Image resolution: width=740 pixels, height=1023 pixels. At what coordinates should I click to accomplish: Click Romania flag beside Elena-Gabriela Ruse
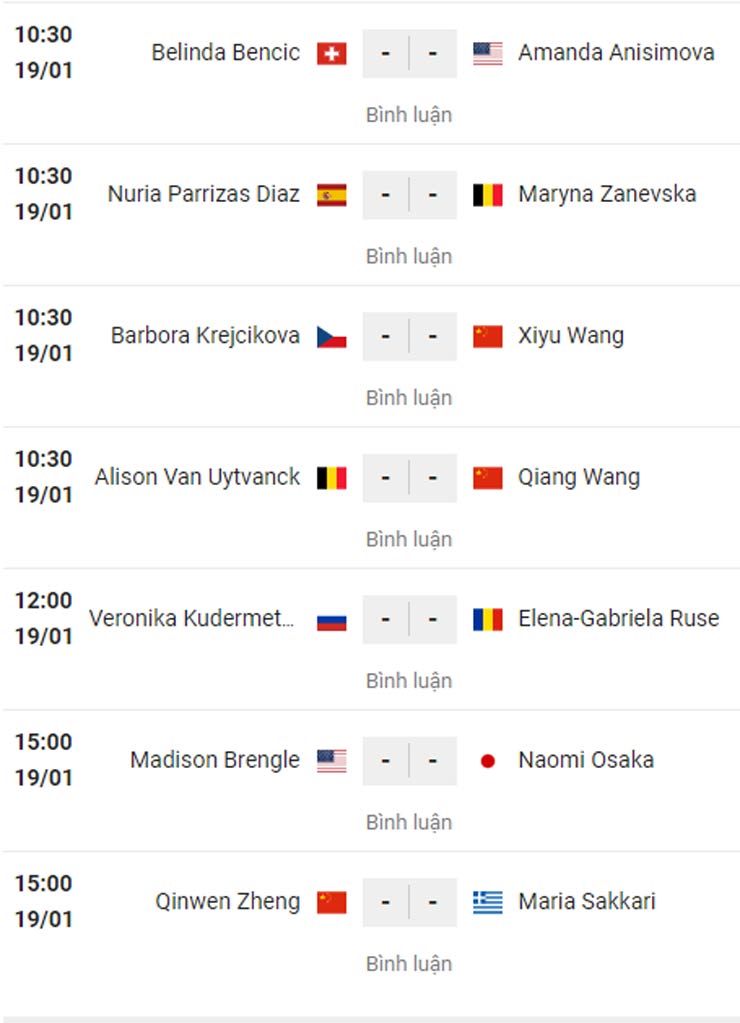488,620
